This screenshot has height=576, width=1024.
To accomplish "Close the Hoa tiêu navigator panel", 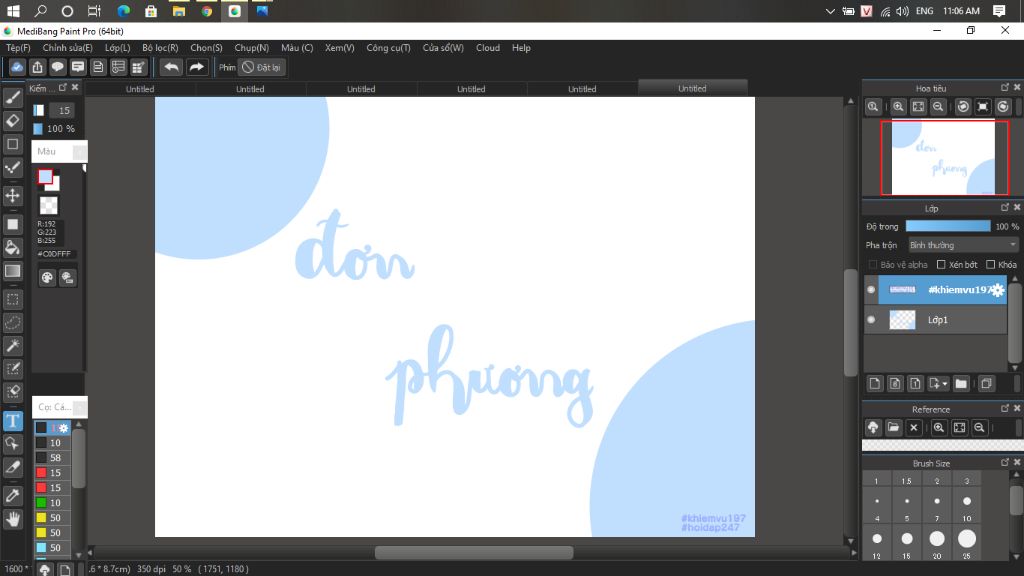I will click(1017, 88).
